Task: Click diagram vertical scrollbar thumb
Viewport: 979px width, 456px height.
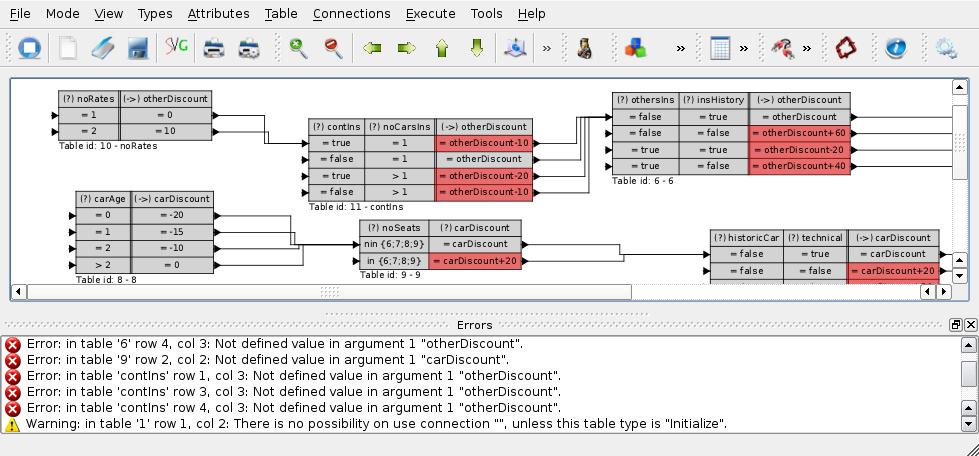Action: point(959,142)
